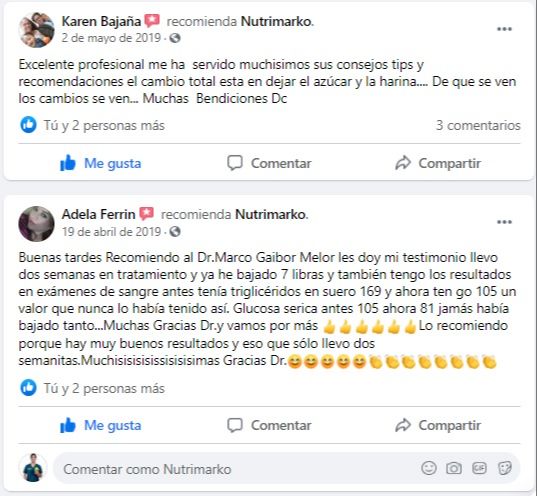The height and width of the screenshot is (496, 537).
Task: Toggle Me gusta on Adela Ferrin's recommendation
Action: [x=100, y=425]
